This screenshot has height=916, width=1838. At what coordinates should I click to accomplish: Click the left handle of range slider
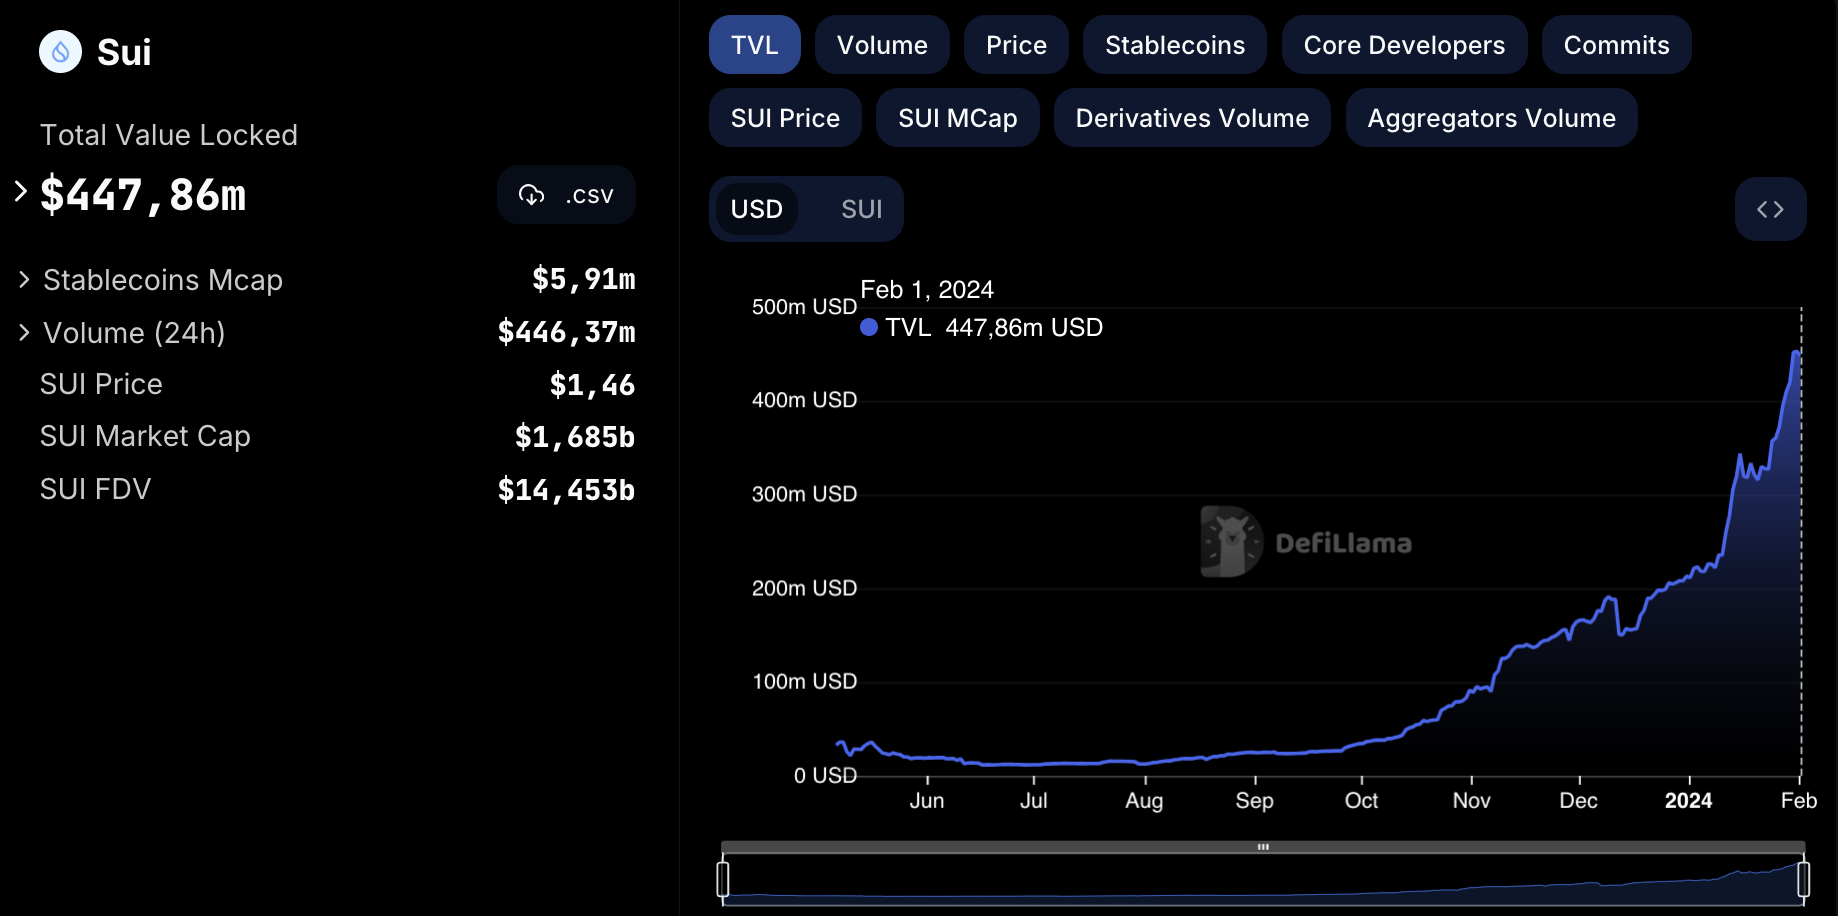[x=723, y=879]
